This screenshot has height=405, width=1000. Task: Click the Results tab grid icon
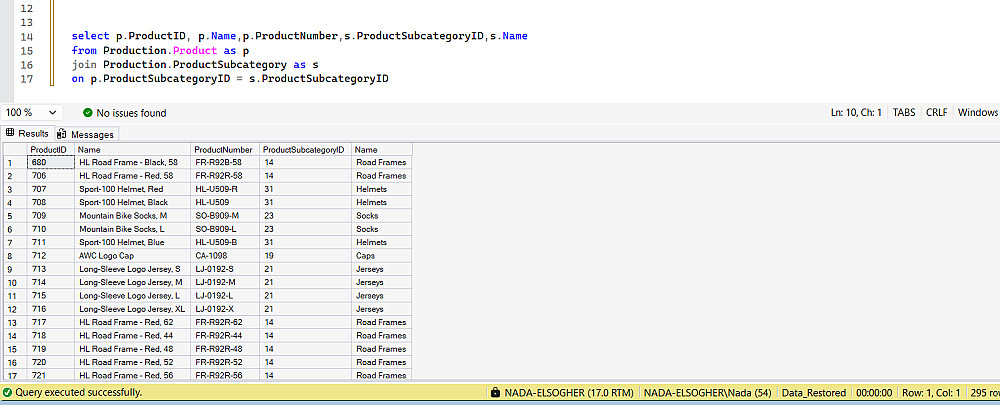[10, 133]
